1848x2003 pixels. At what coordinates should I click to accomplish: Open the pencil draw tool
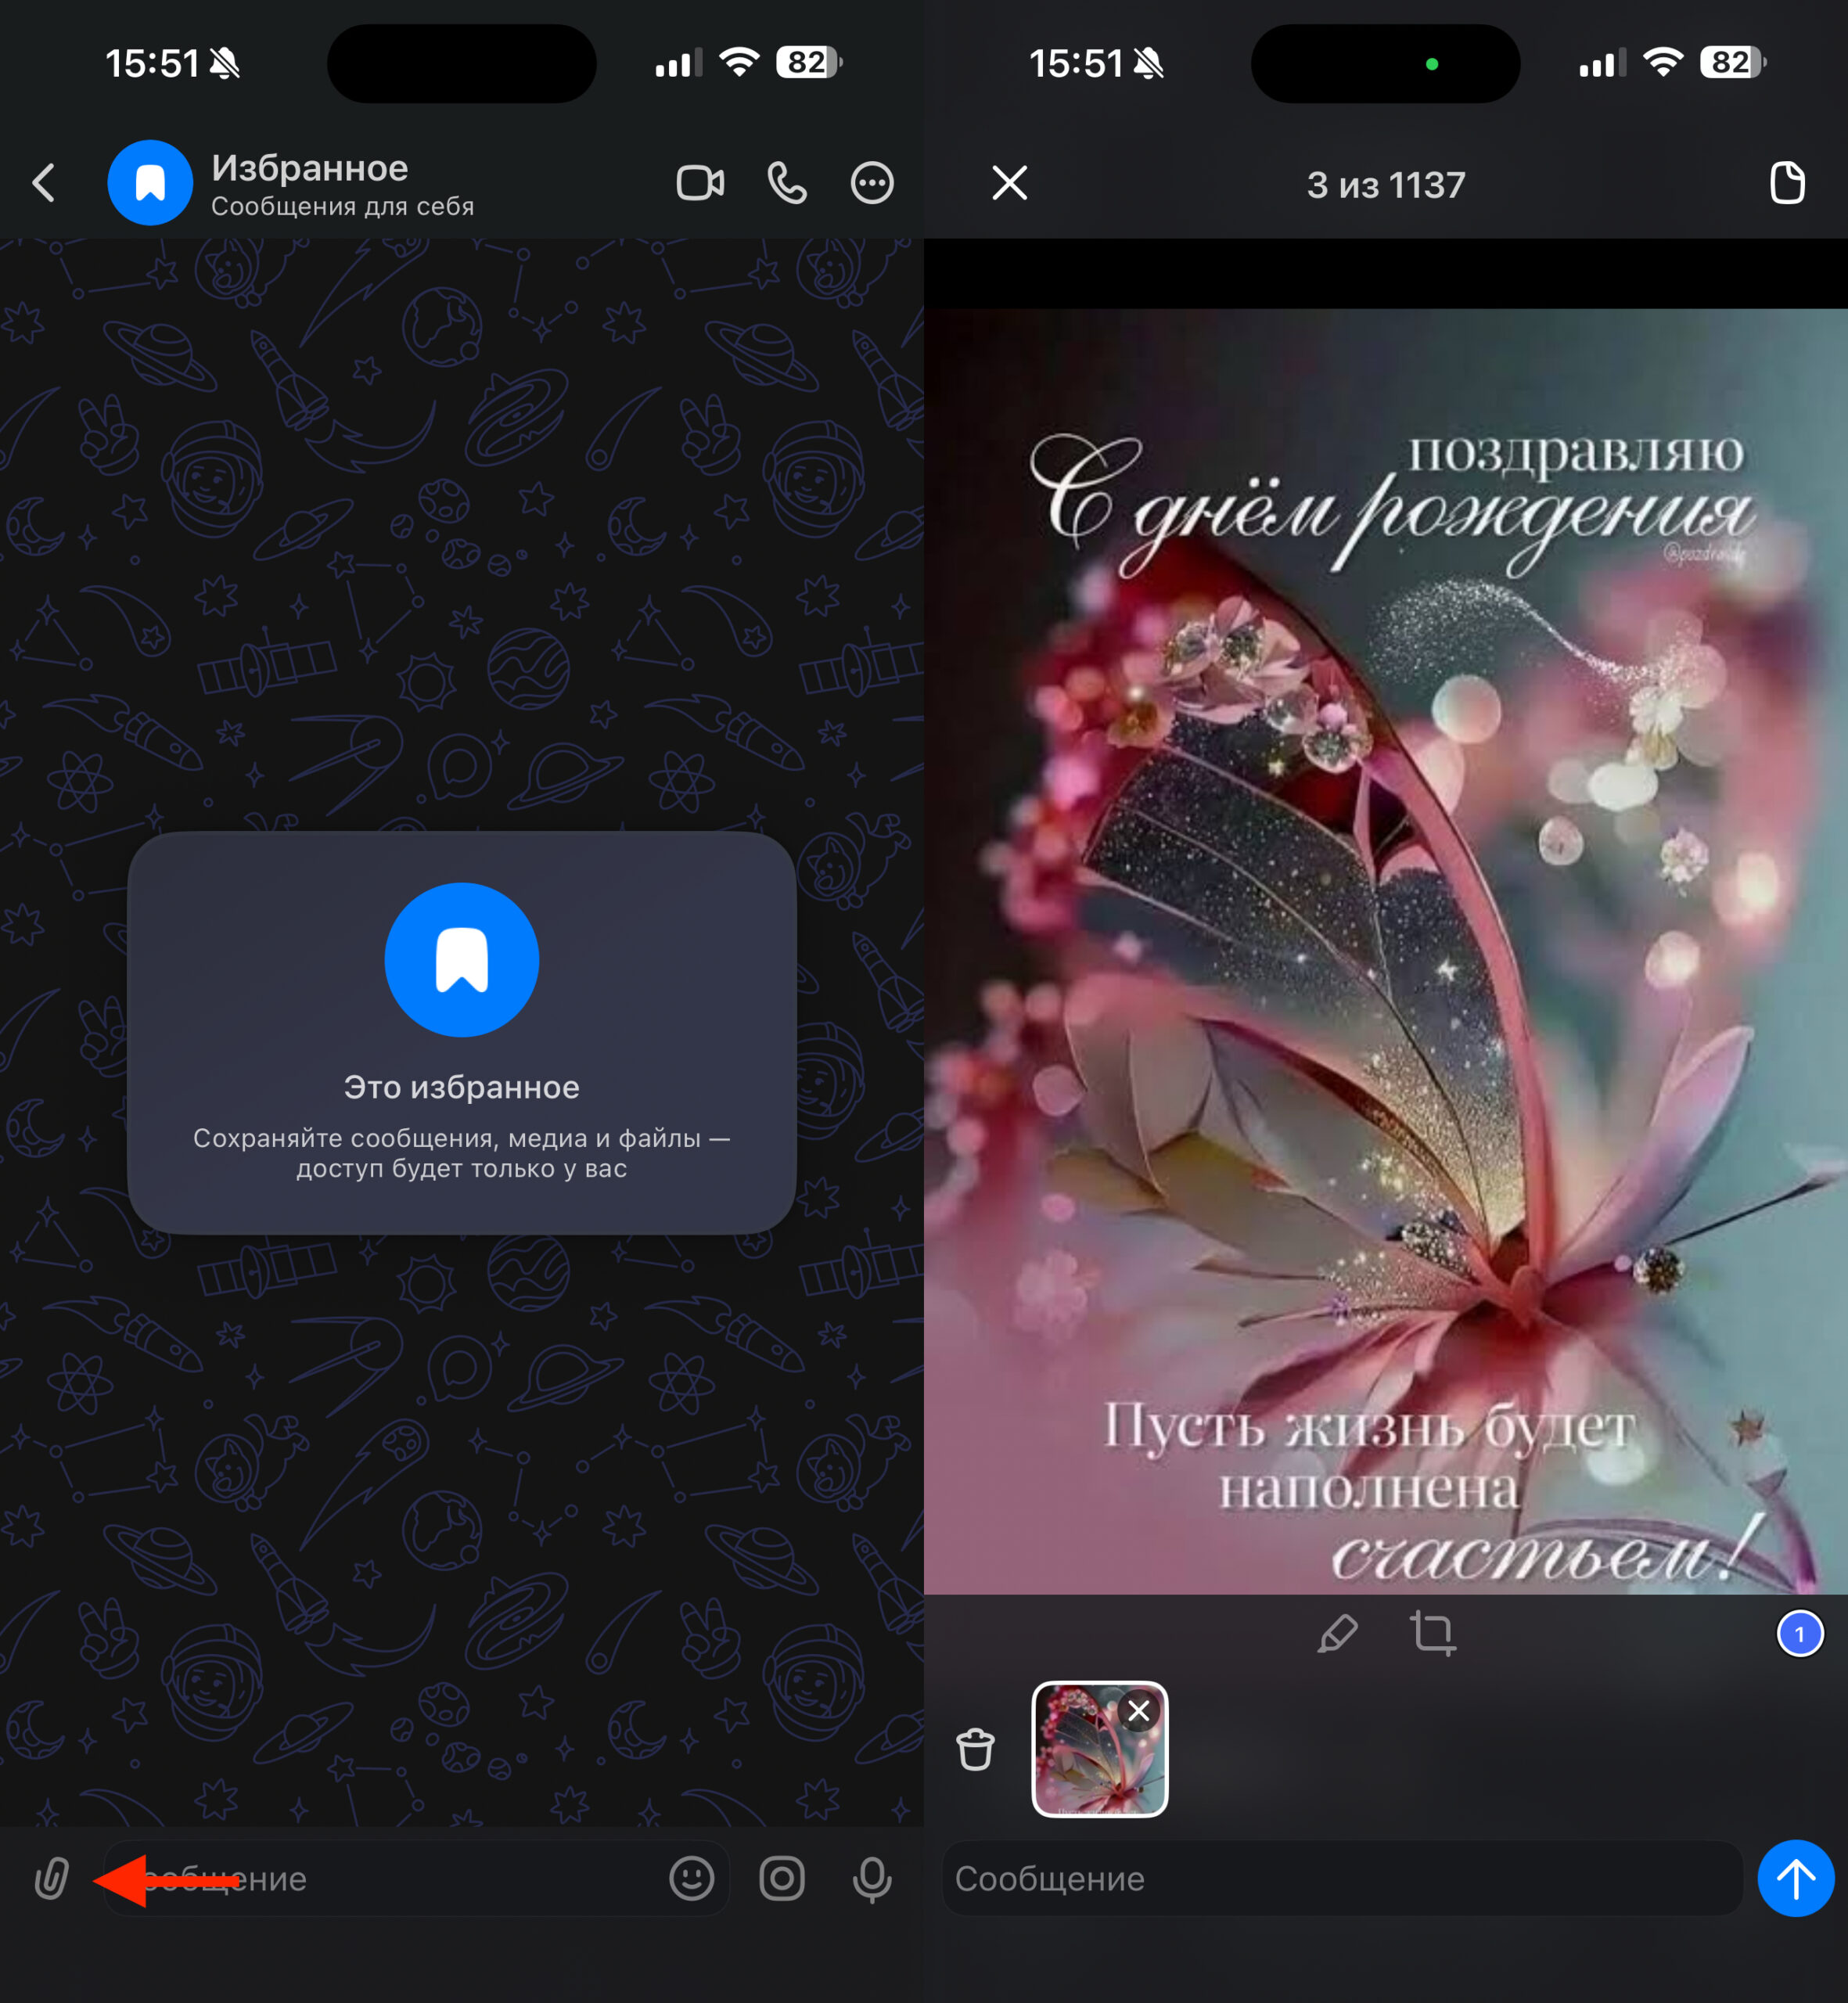1337,1634
